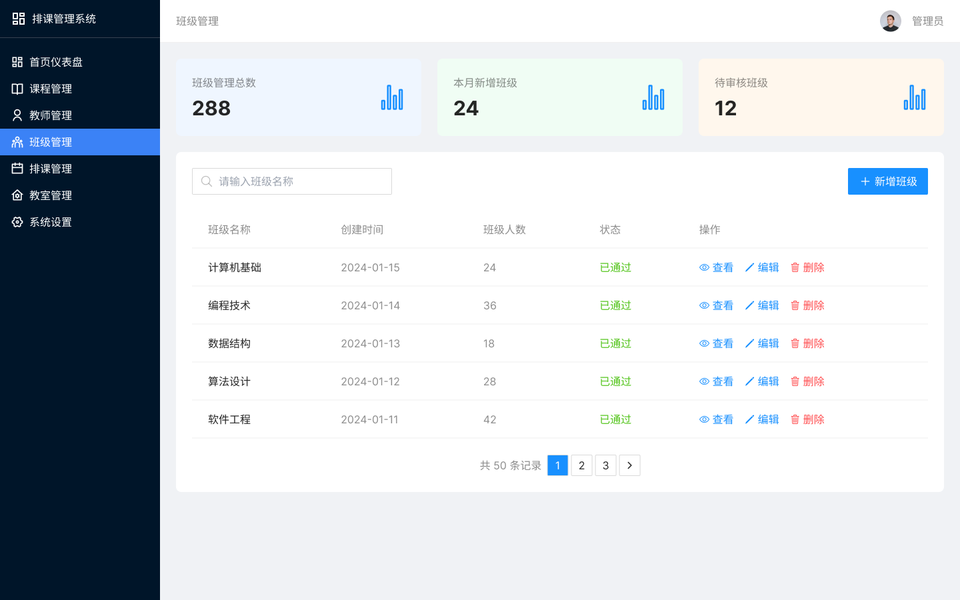The height and width of the screenshot is (600, 960).
Task: Click the house icon next to 教室管理
Action: click(x=17, y=195)
